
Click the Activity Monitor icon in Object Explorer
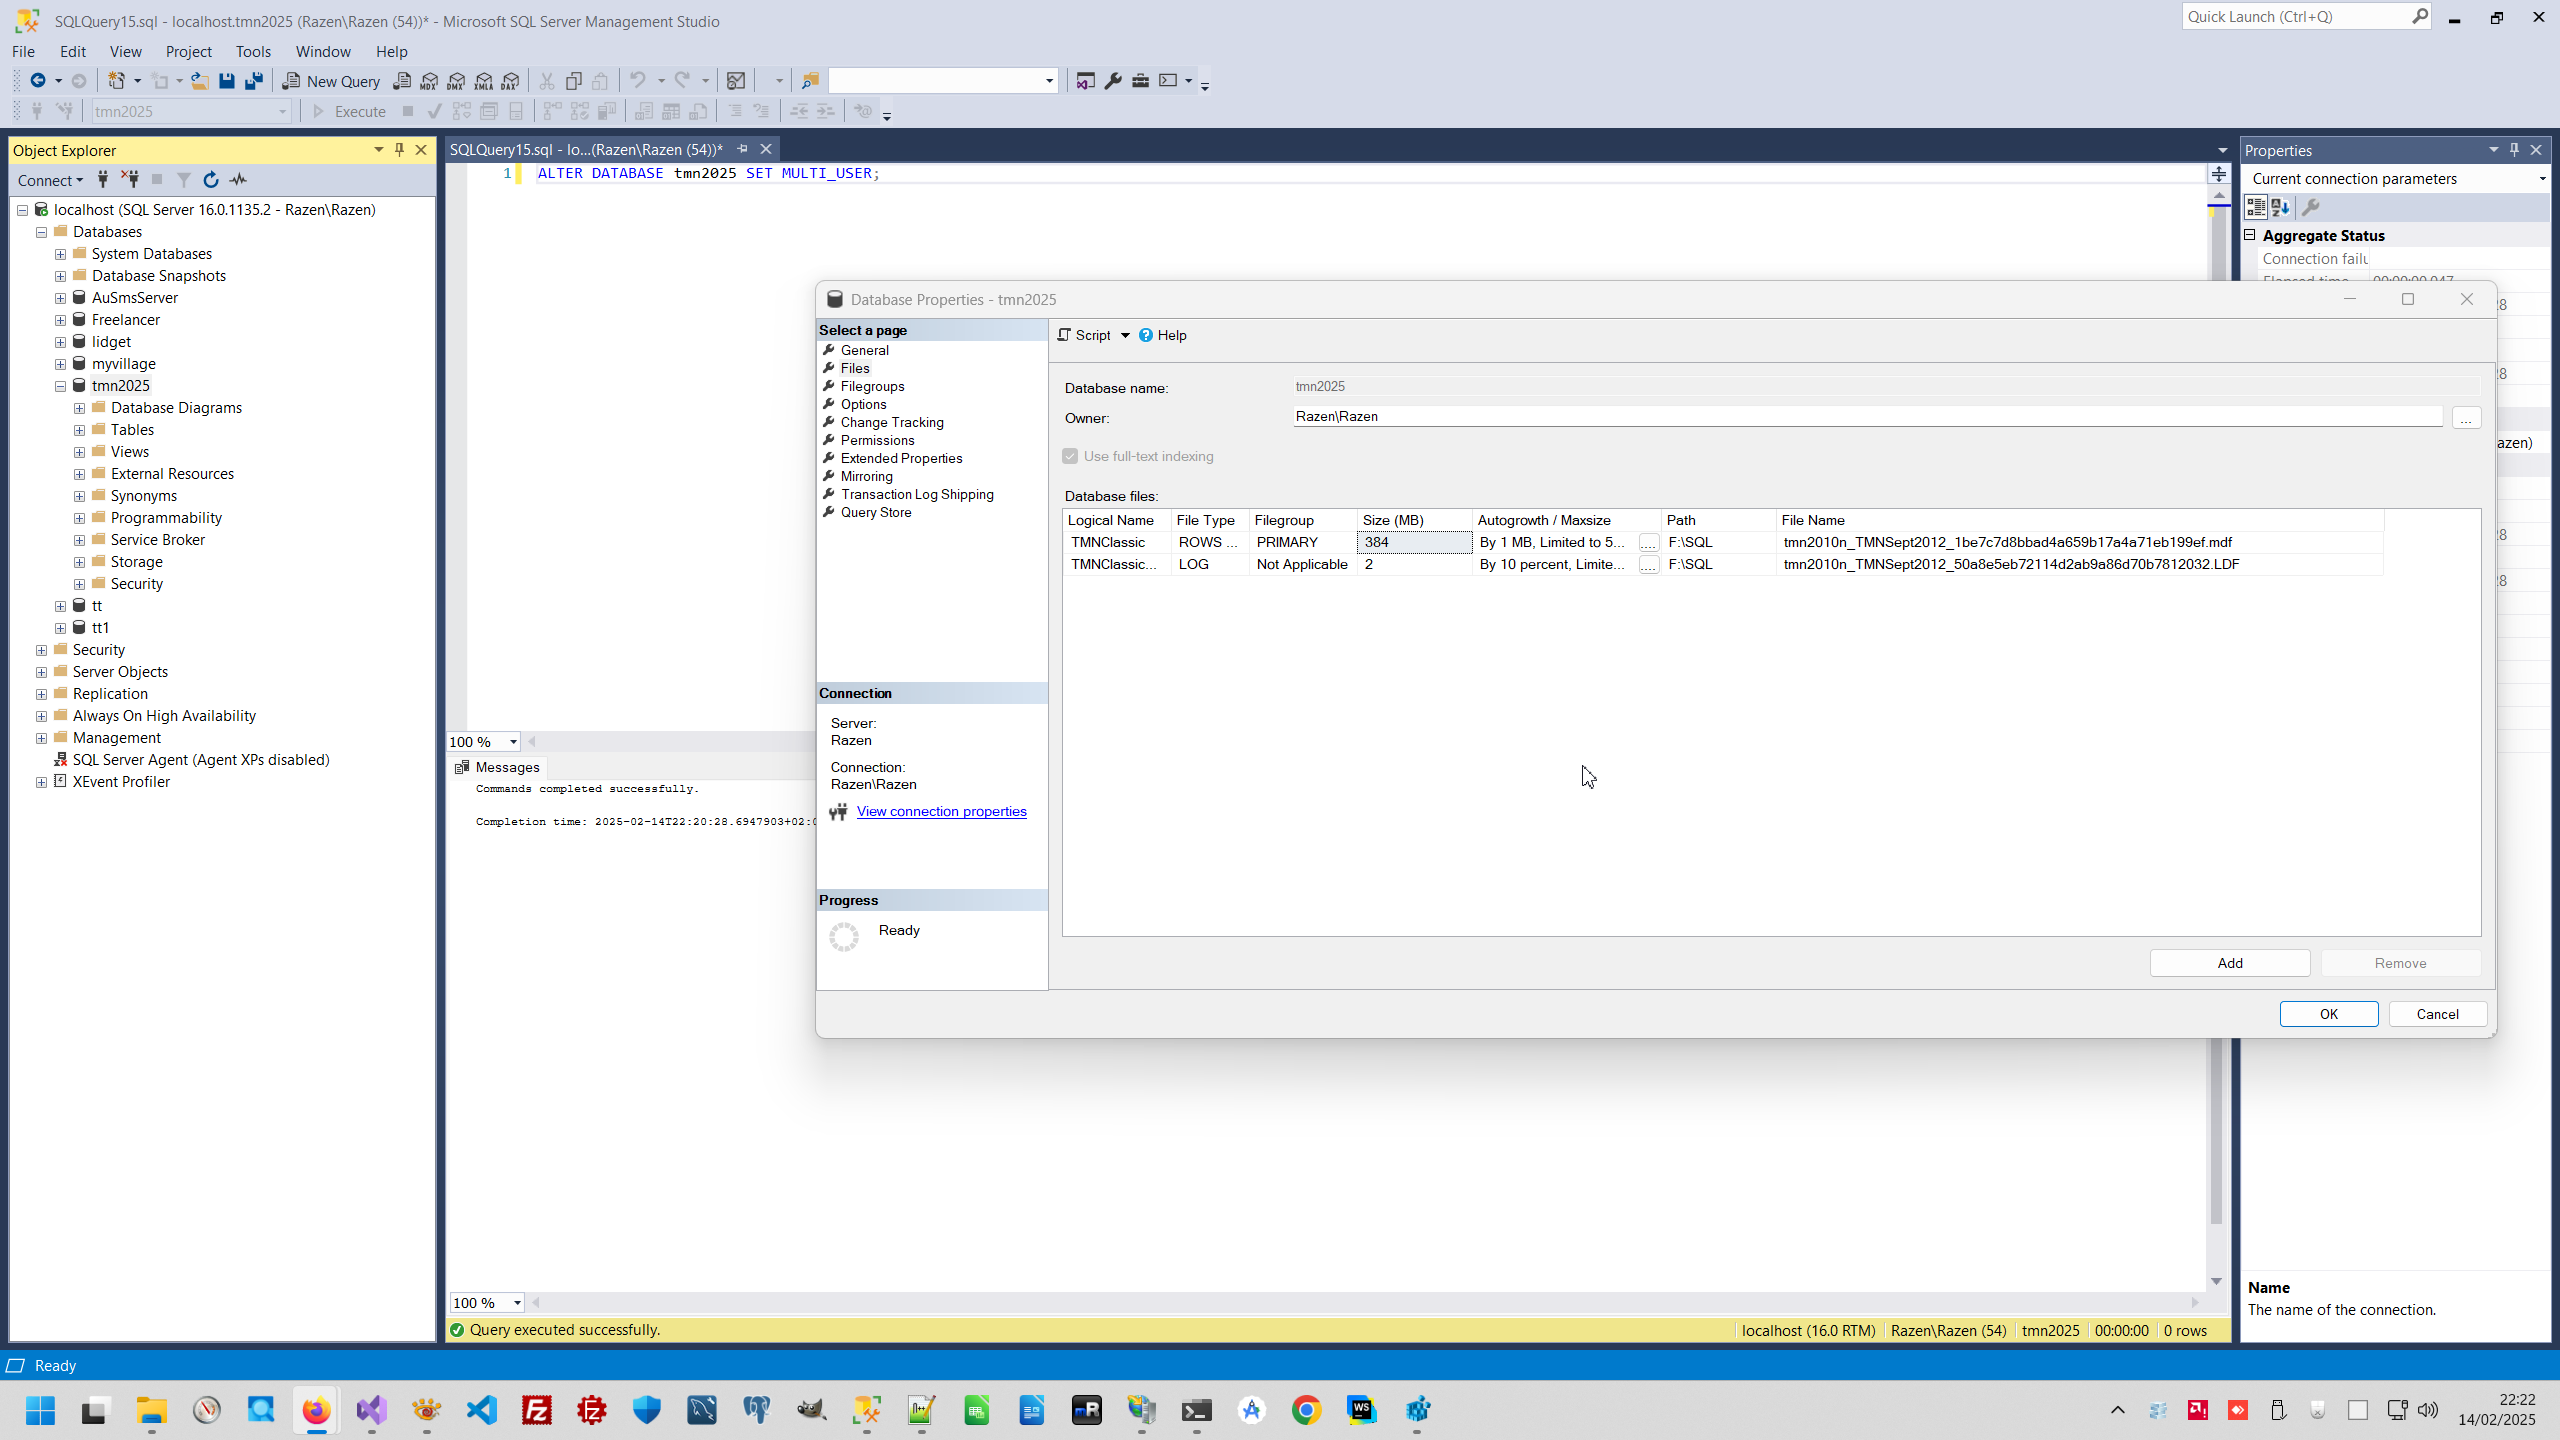coord(238,180)
